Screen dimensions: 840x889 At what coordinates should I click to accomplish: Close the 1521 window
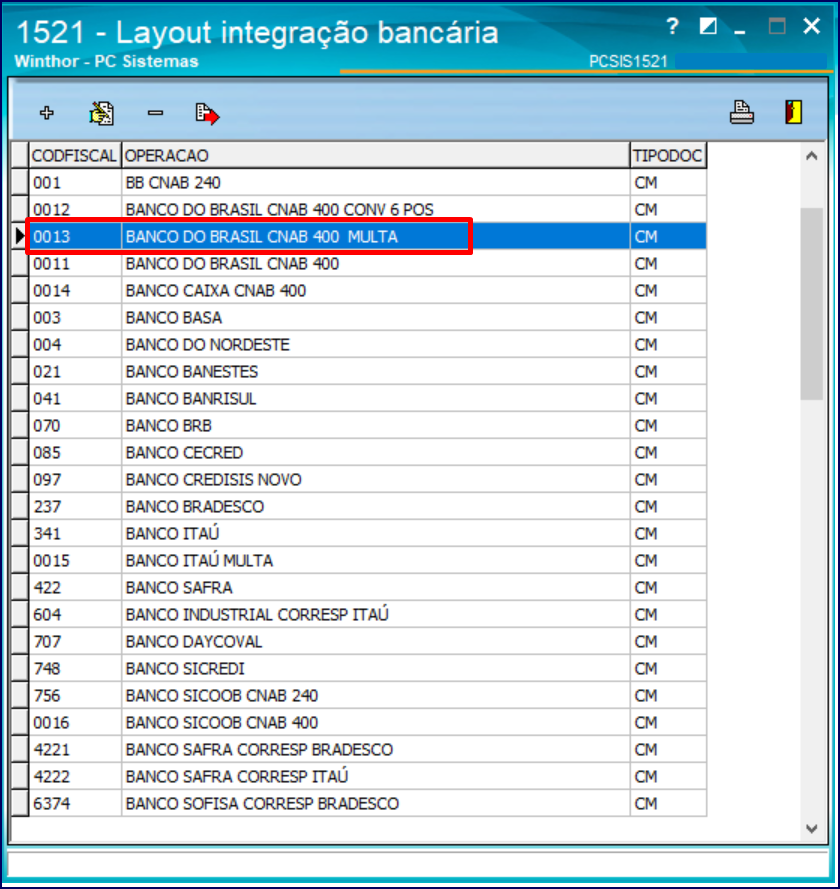812,26
